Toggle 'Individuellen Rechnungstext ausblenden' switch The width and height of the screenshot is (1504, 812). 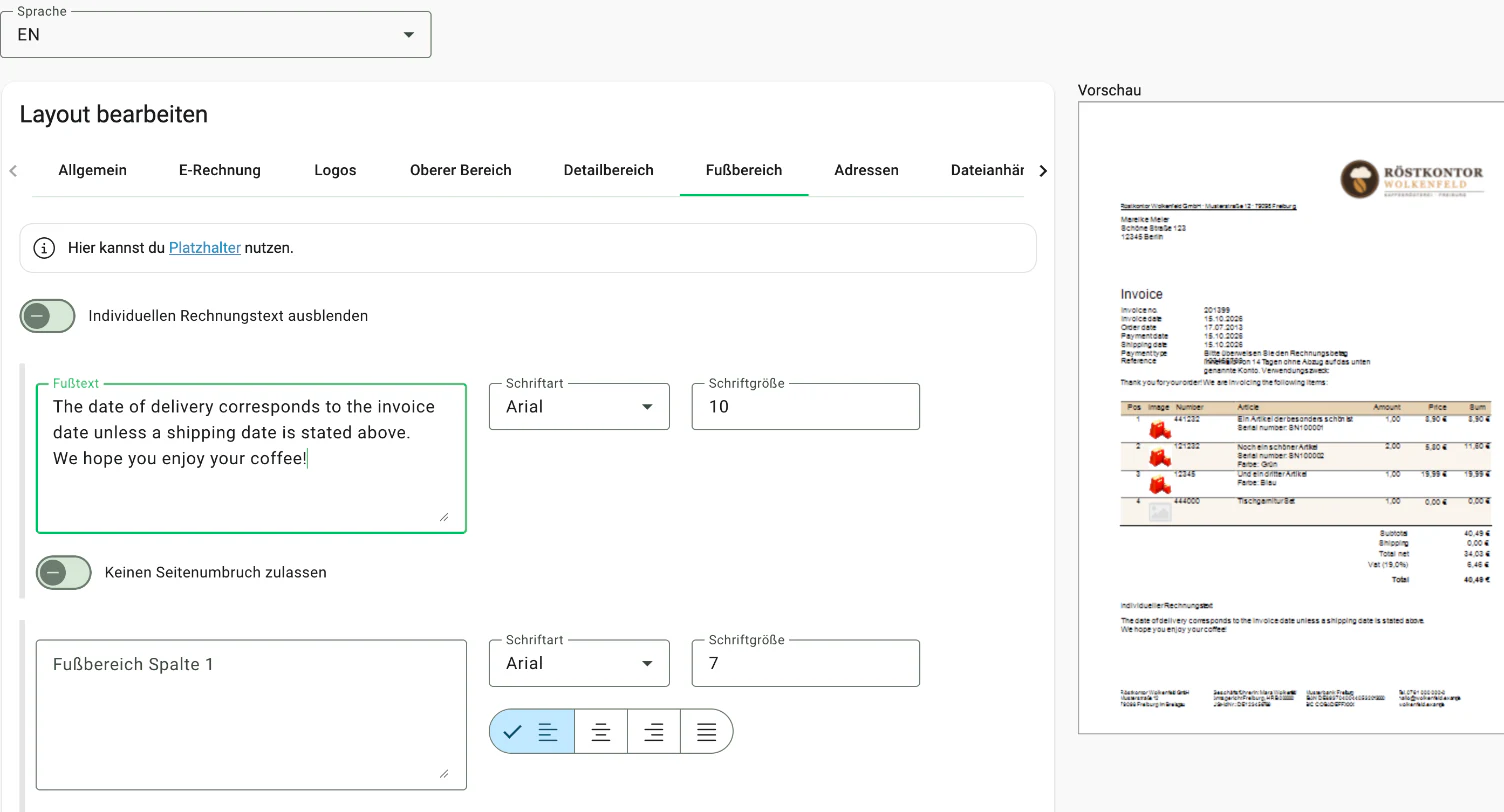[48, 316]
